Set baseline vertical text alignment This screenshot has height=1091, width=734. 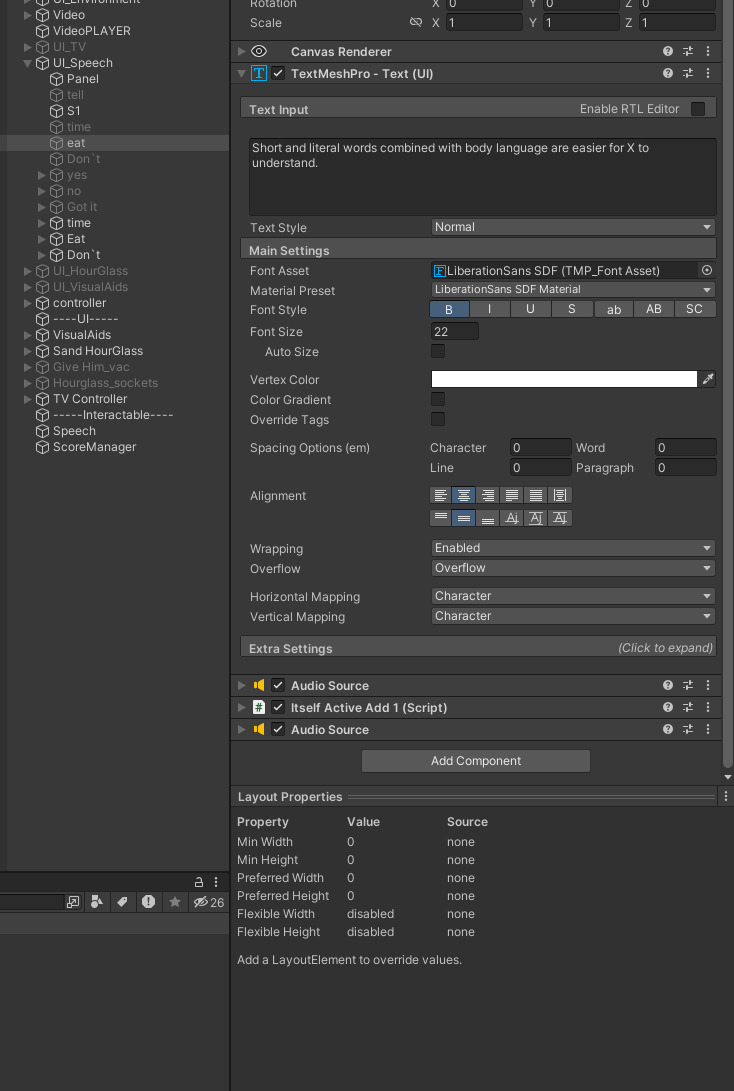(x=512, y=518)
